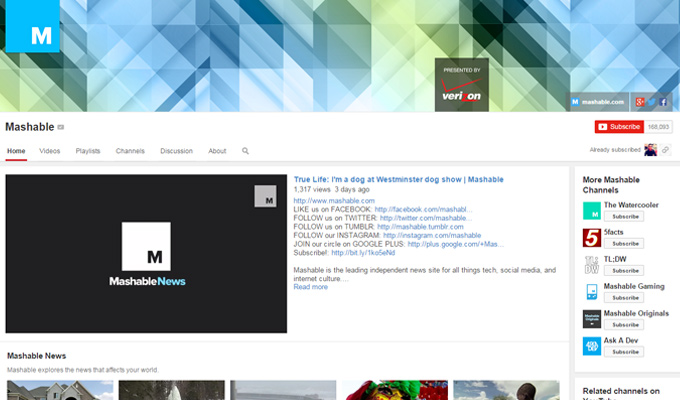
Task: Open the instagram.com/mashable link
Action: tap(432, 235)
